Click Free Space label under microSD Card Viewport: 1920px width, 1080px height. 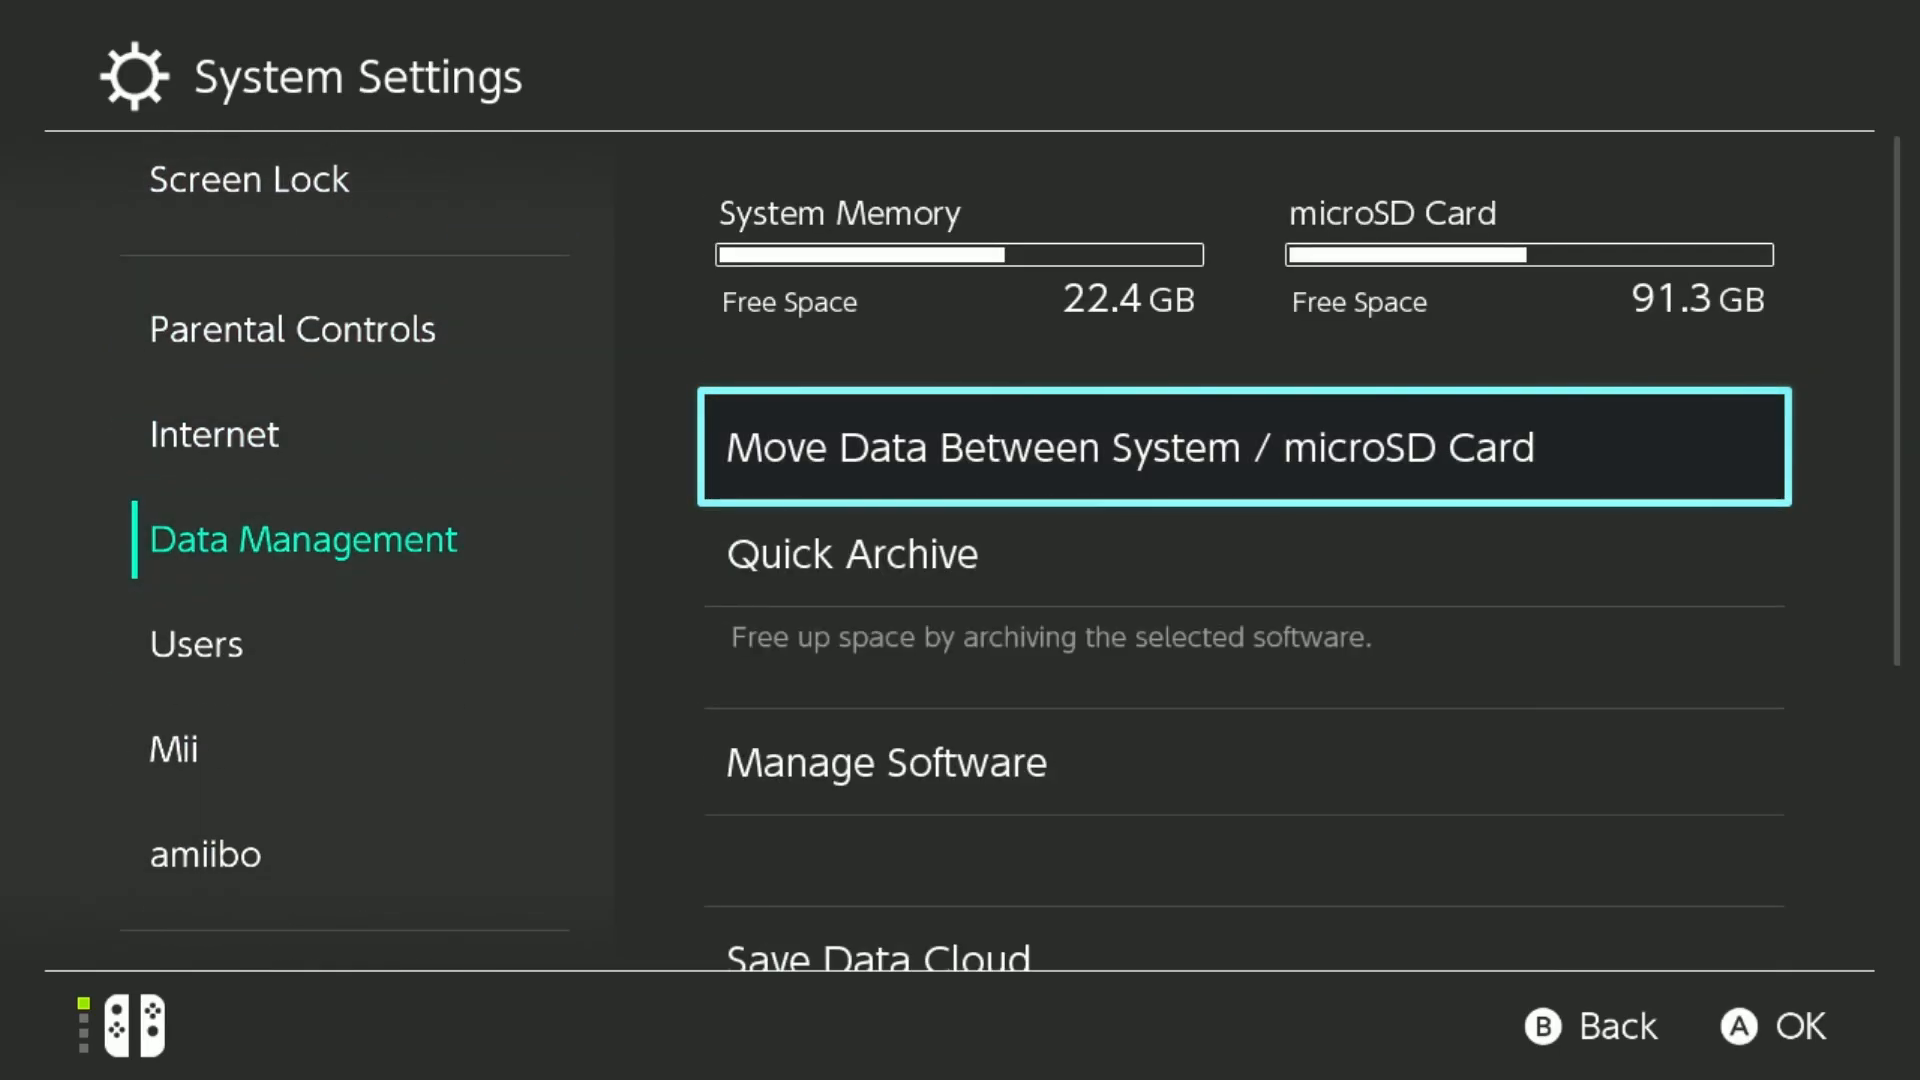coord(1359,303)
